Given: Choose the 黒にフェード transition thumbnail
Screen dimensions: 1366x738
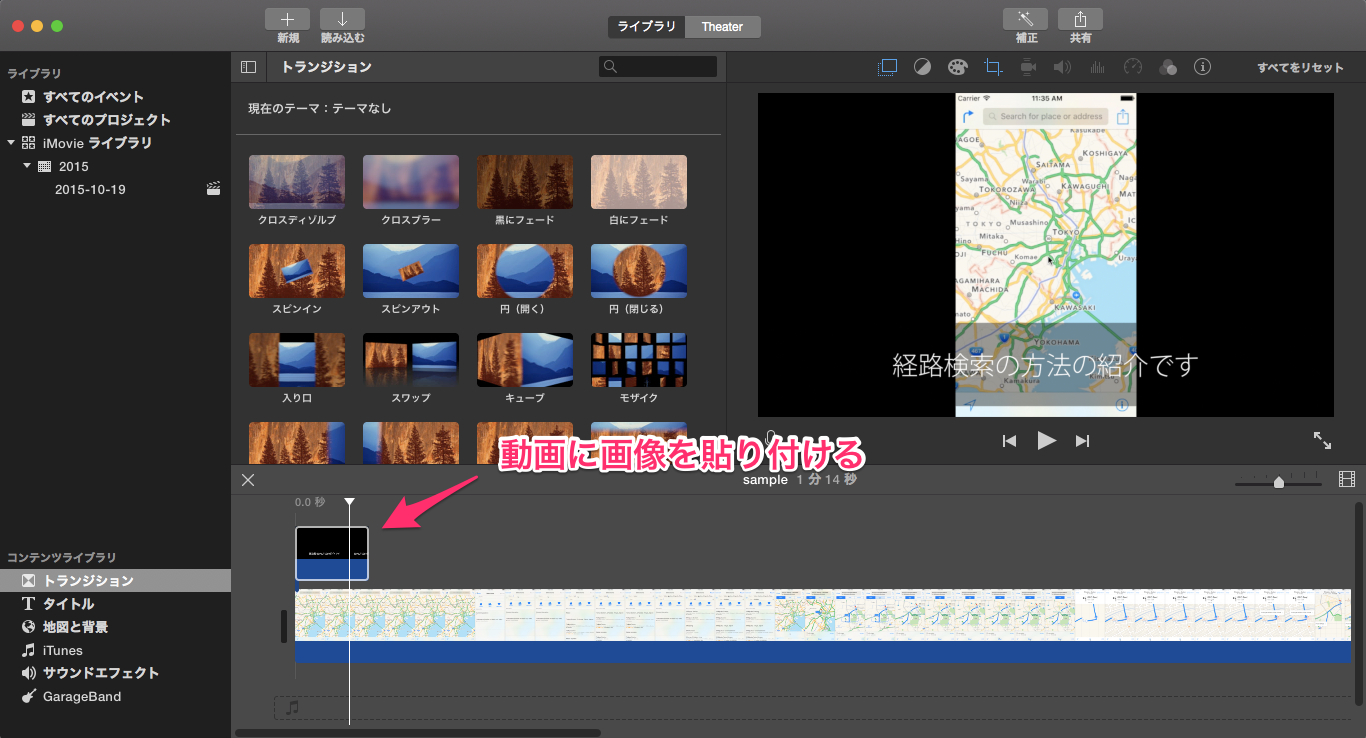Looking at the screenshot, I should coord(525,182).
